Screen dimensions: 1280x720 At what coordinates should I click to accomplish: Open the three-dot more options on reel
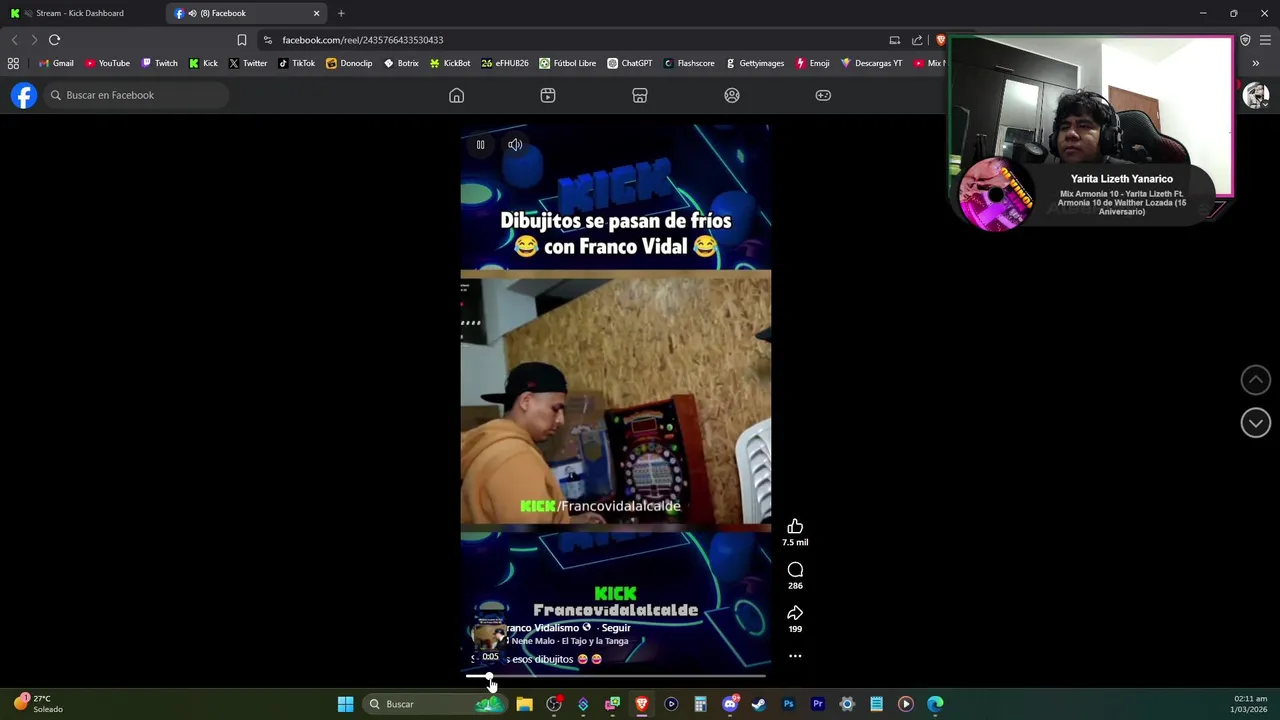[x=795, y=656]
